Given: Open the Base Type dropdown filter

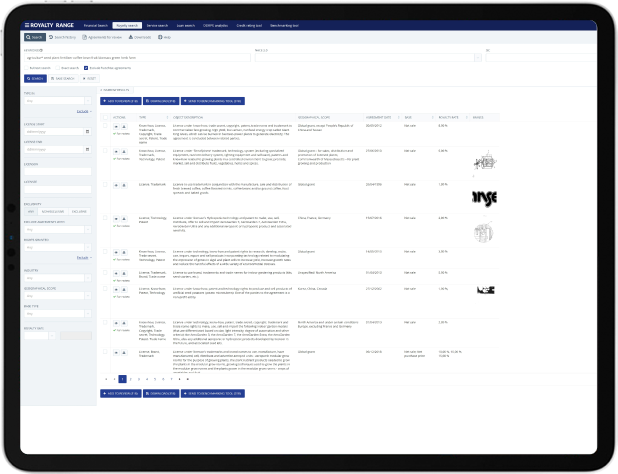Looking at the screenshot, I should point(57,314).
